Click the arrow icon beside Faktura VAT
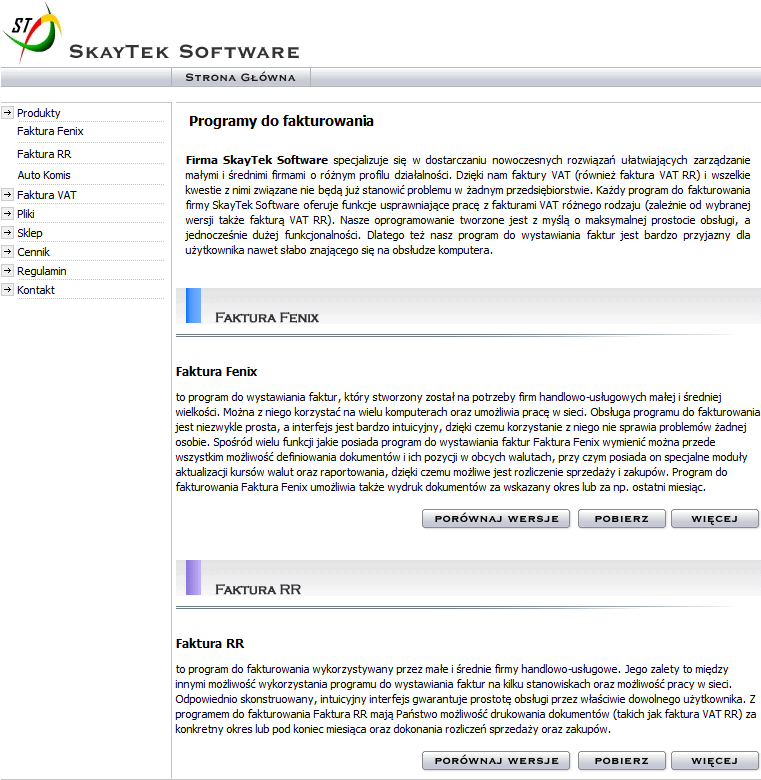761x780 pixels. (x=7, y=195)
